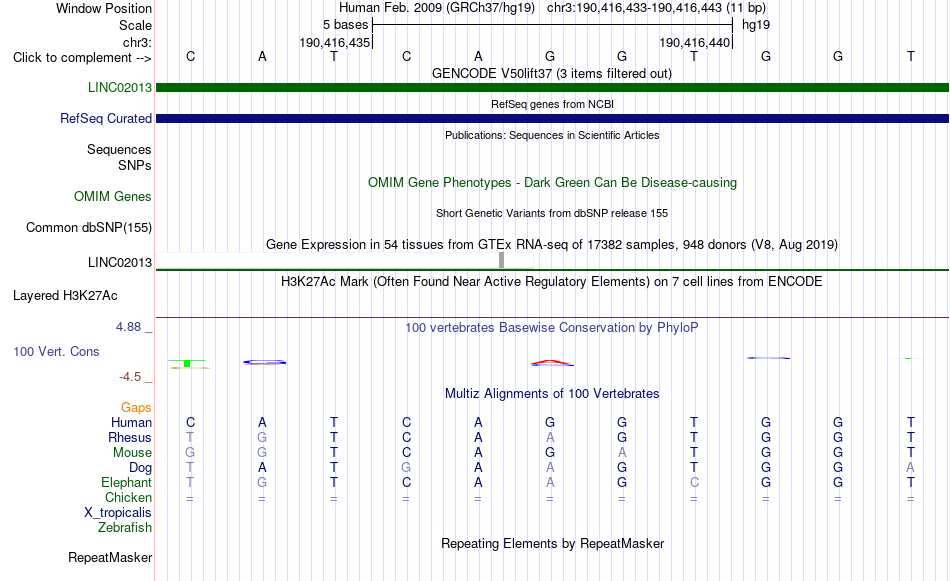The image size is (950, 581).
Task: Click the green LINC02013 GENCODE track bar
Action: click(552, 88)
